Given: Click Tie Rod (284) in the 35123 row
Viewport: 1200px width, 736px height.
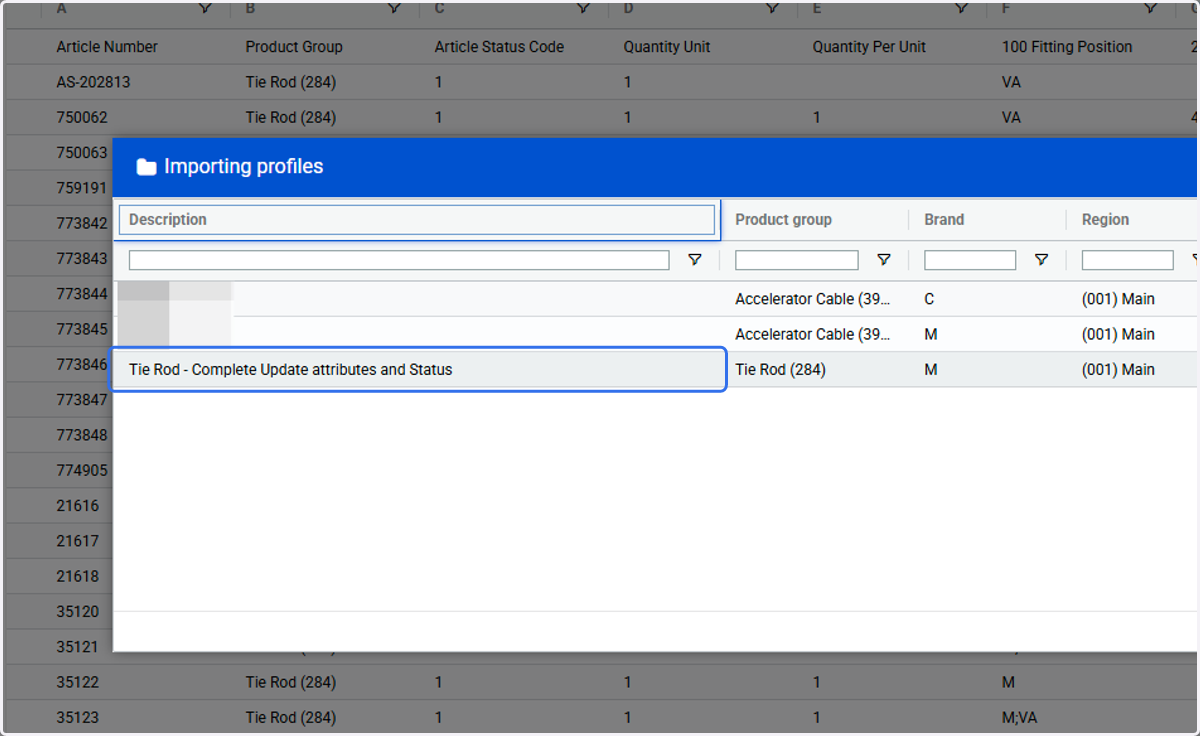Looking at the screenshot, I should pos(291,717).
